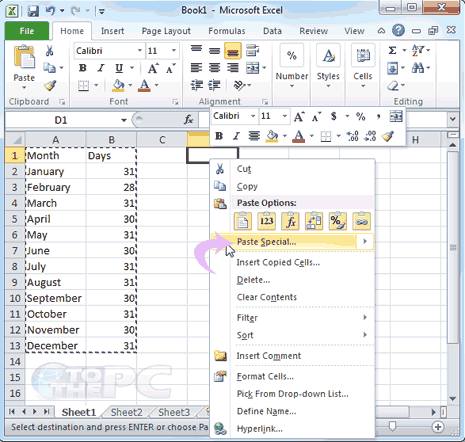465x442 pixels.
Task: Click the ribbon Increase Indent icon
Action: tap(214, 85)
